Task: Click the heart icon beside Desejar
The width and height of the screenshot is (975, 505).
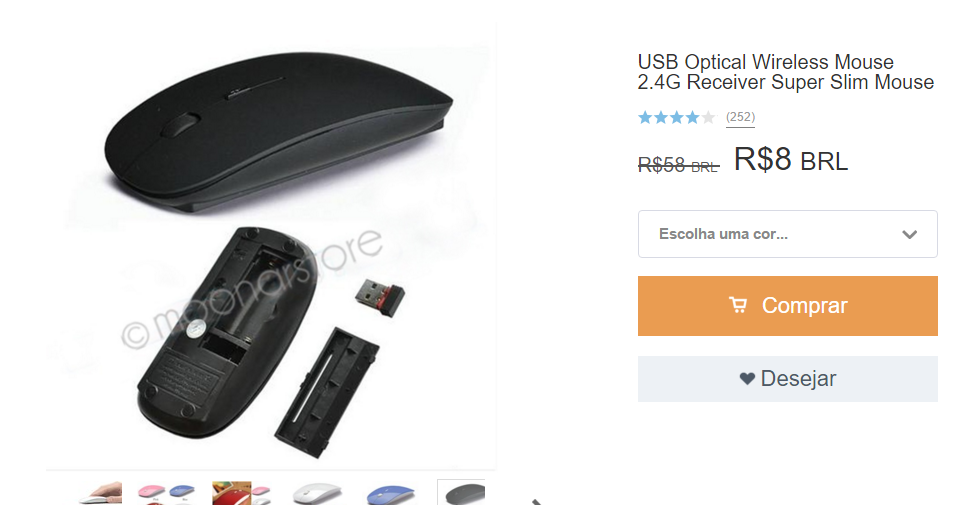Action: click(747, 378)
